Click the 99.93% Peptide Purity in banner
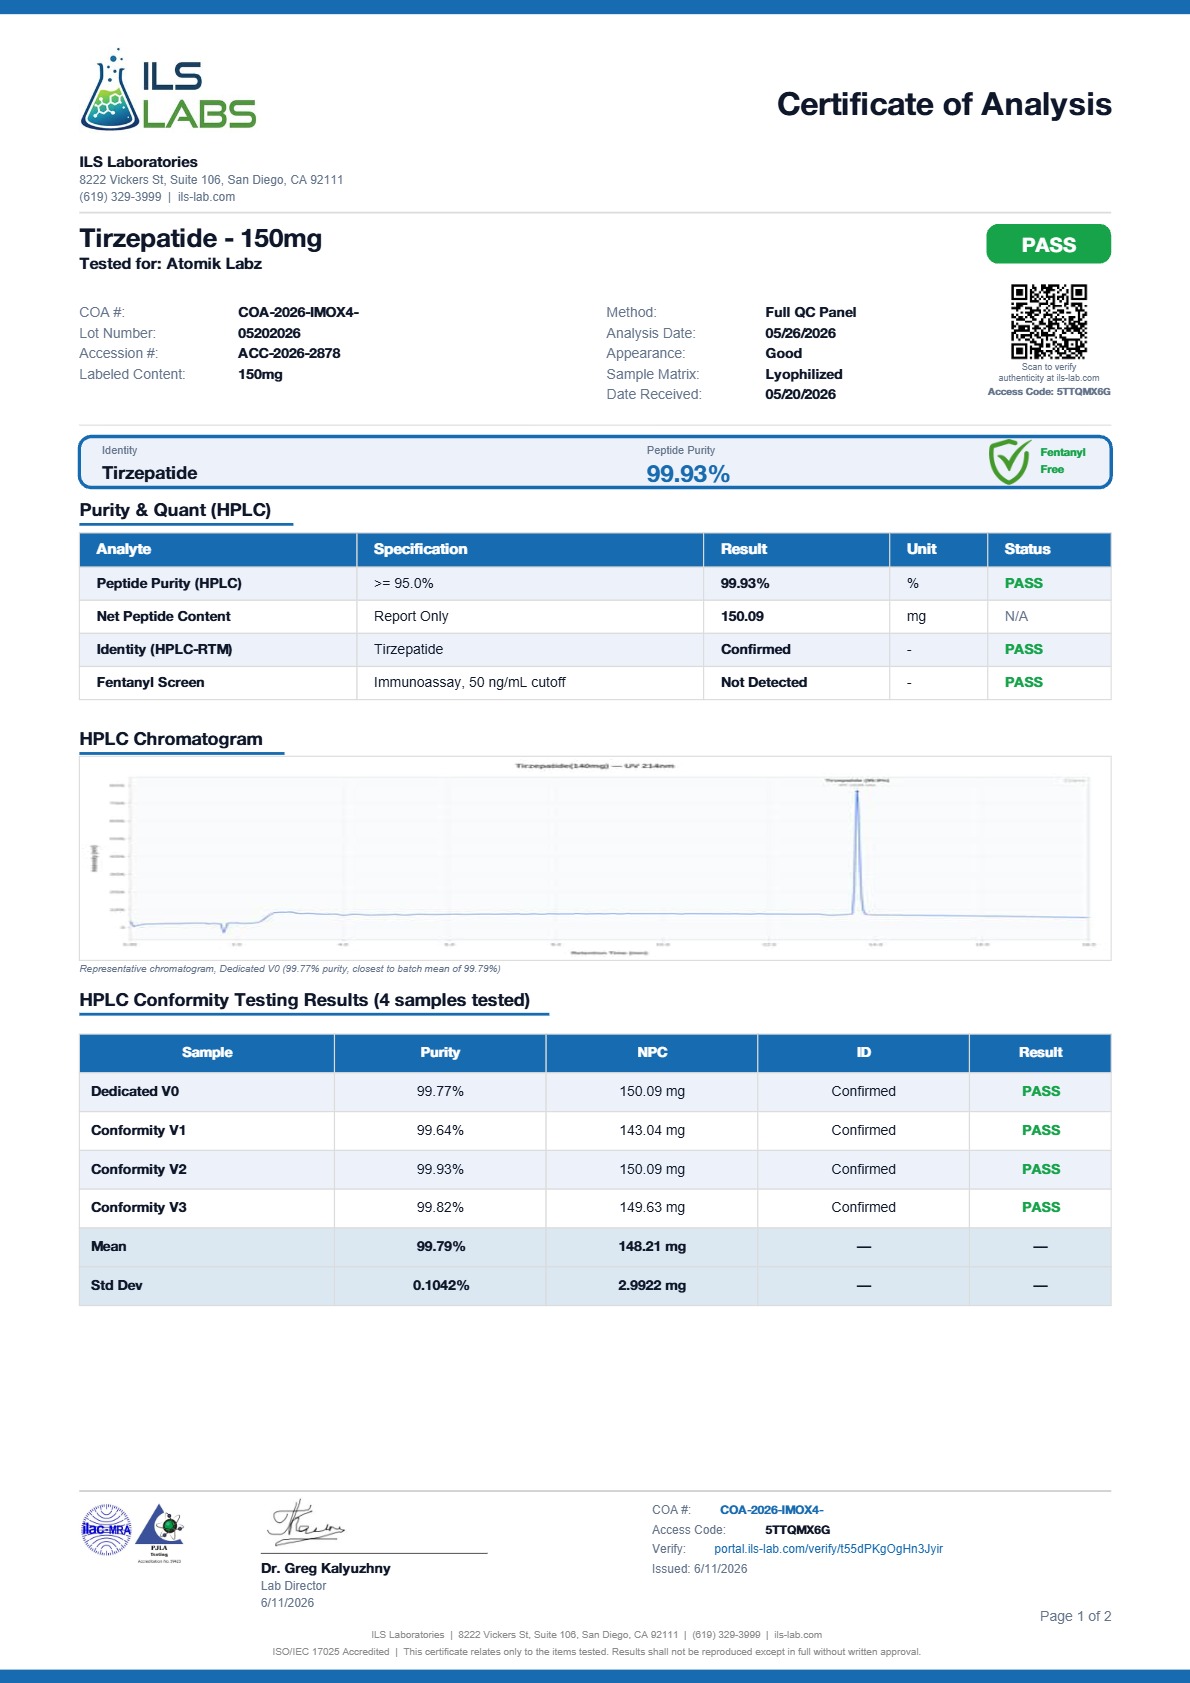The height and width of the screenshot is (1683, 1190). [x=688, y=474]
